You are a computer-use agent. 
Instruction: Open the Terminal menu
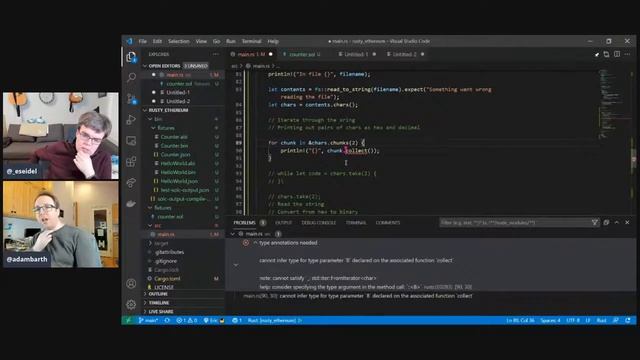[x=251, y=41]
